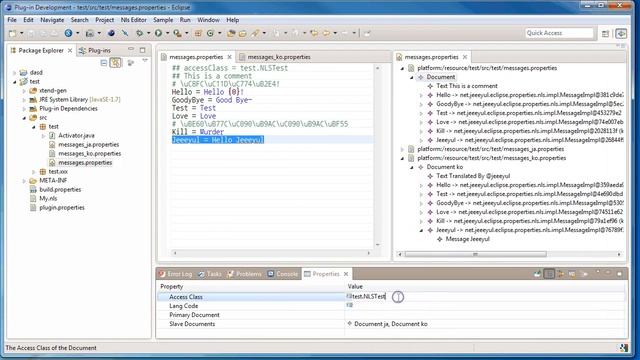Click the dark blue sphere toolbar icon
The image size is (640, 360).
[111, 33]
